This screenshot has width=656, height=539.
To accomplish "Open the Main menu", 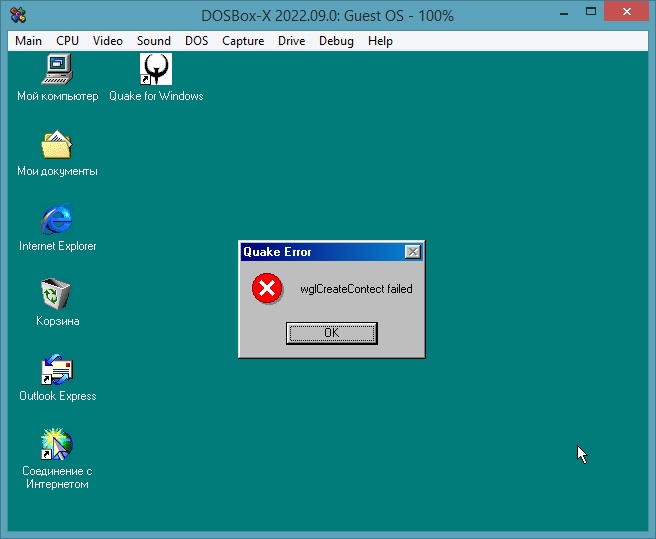I will (x=28, y=41).
